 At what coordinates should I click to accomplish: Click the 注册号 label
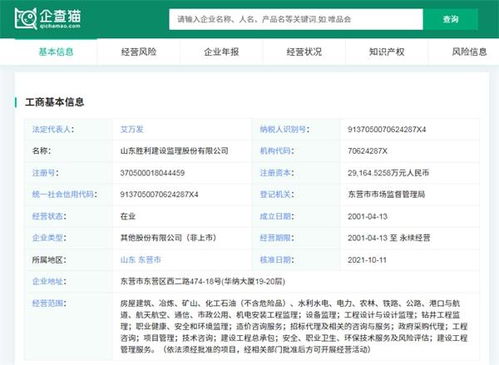point(45,173)
